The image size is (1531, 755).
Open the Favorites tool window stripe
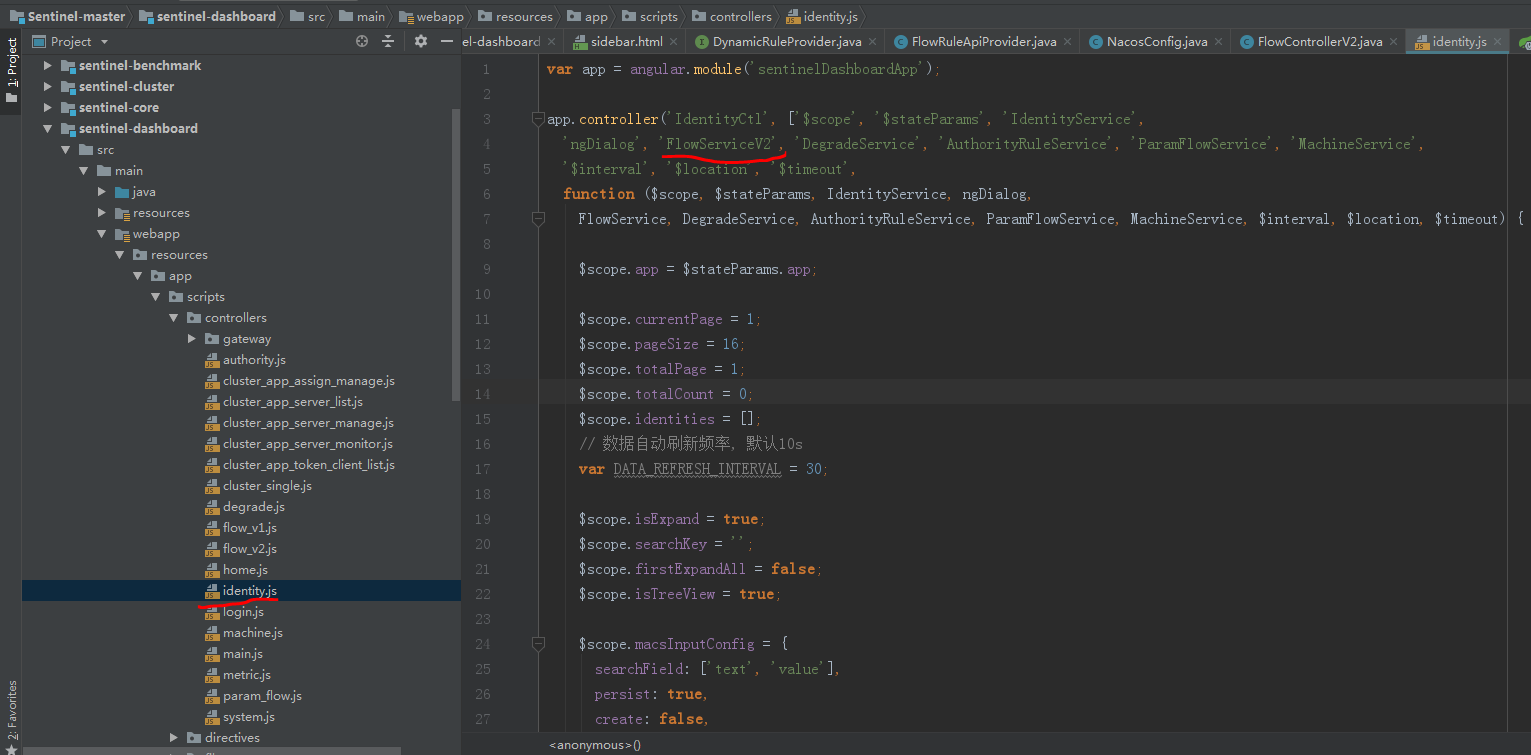click(12, 710)
